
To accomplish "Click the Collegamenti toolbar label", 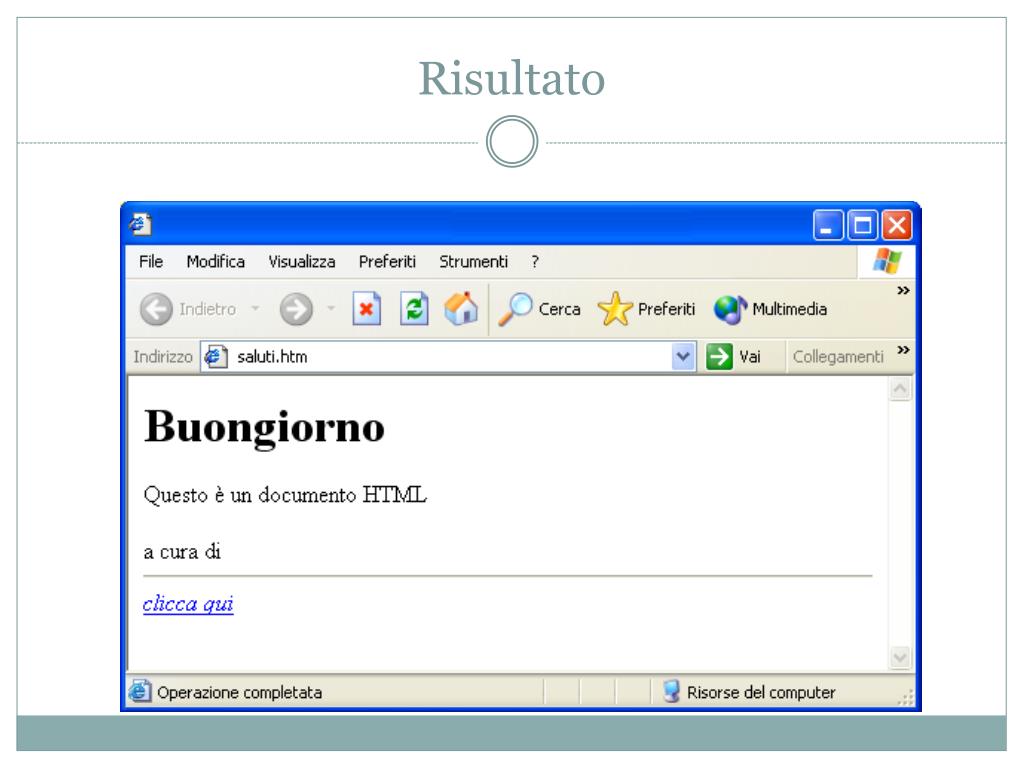I will [x=838, y=357].
